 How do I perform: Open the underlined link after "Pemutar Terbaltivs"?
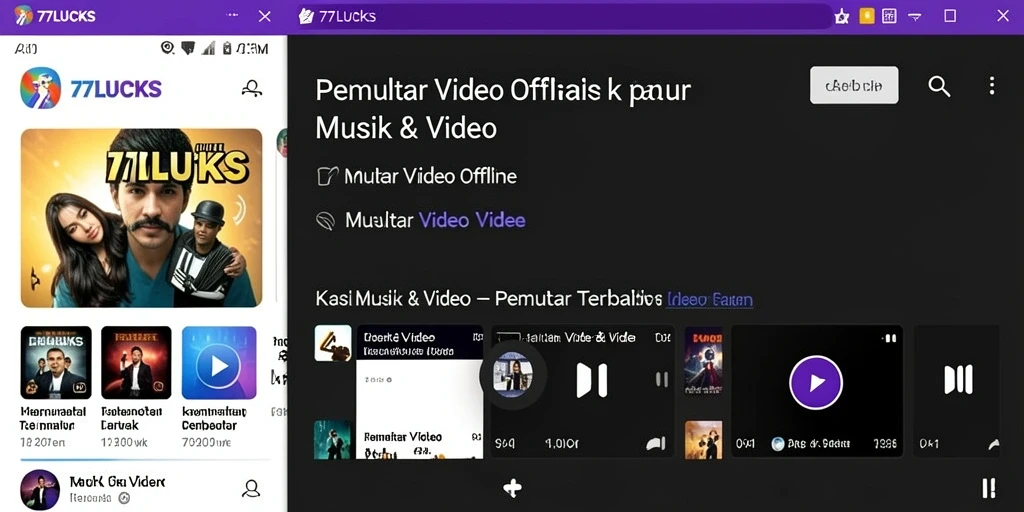tap(710, 300)
